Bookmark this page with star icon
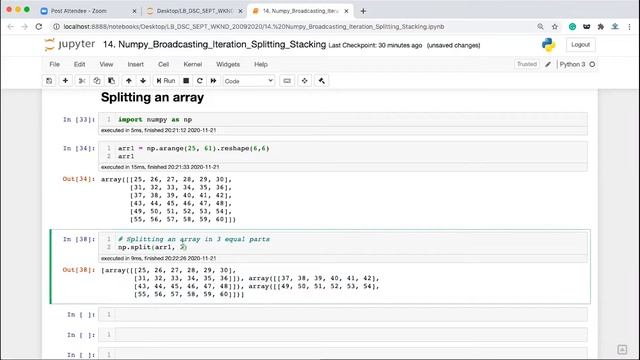Image resolution: width=640 pixels, height=360 pixels. pyautogui.click(x=555, y=27)
